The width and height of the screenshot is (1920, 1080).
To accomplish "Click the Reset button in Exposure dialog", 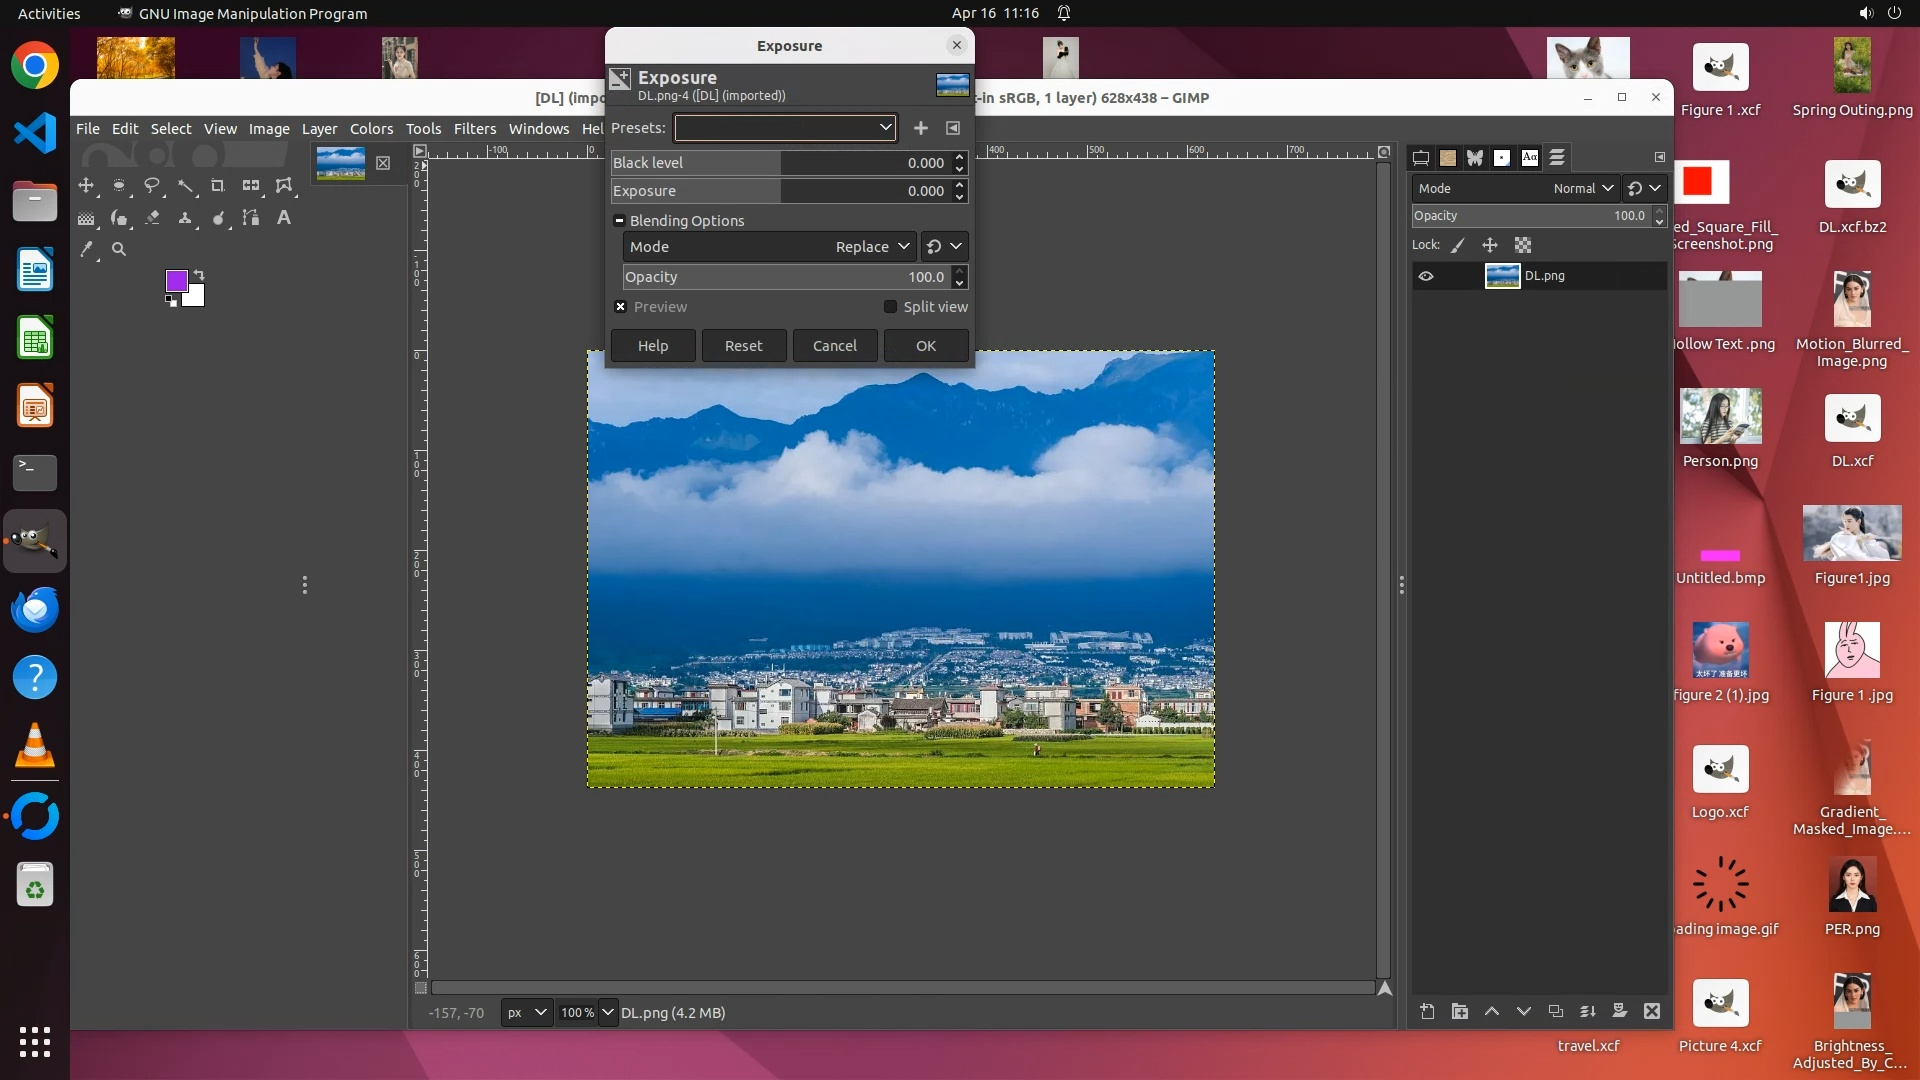I will pyautogui.click(x=743, y=346).
